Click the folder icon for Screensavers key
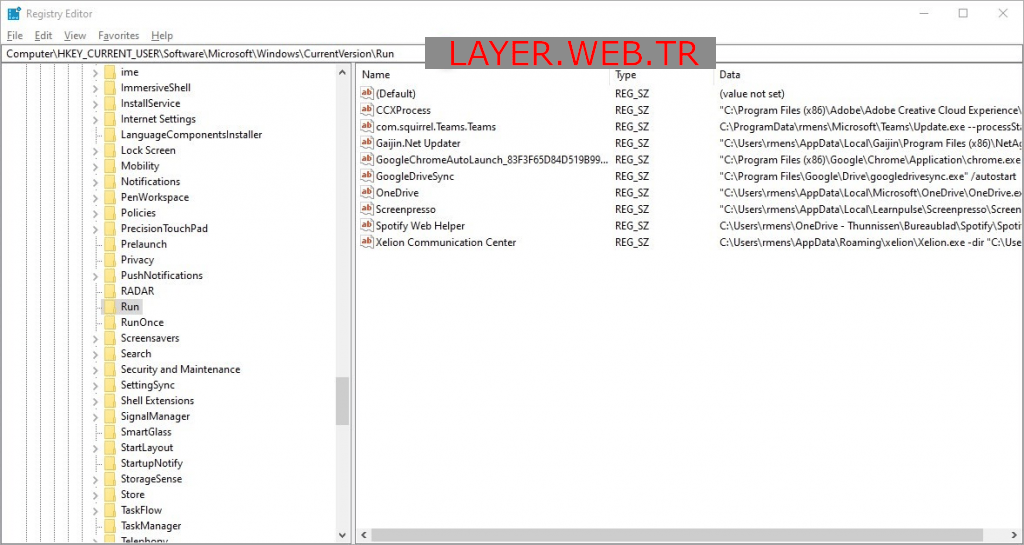 [x=110, y=338]
